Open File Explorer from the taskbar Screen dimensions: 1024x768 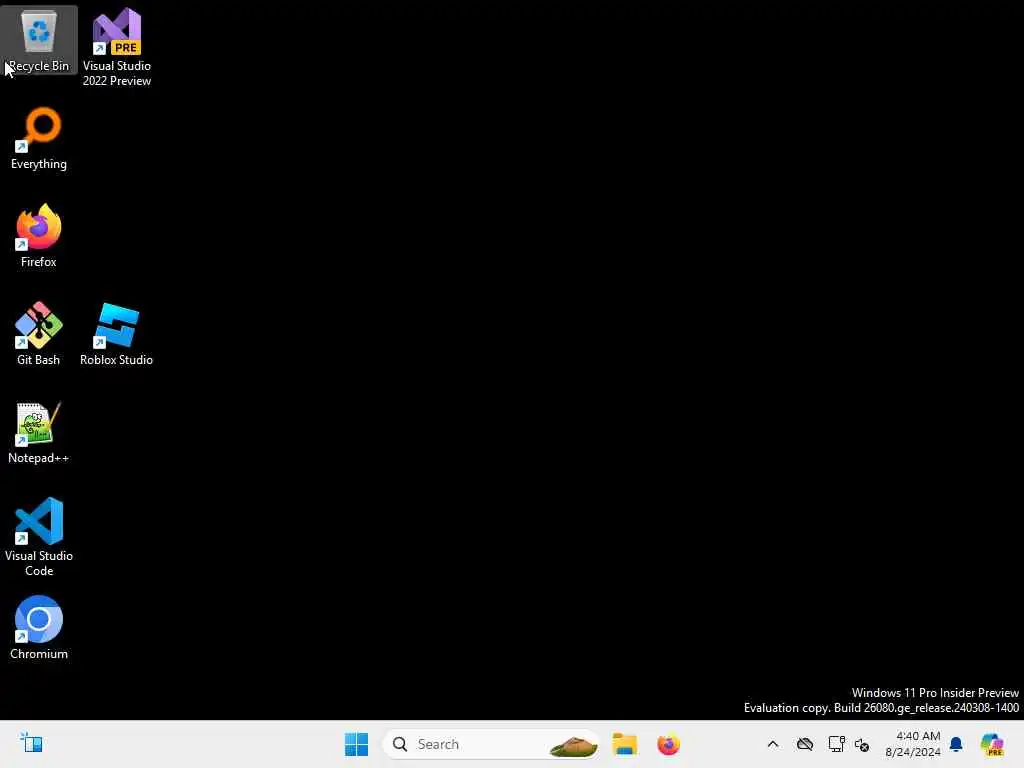(624, 744)
